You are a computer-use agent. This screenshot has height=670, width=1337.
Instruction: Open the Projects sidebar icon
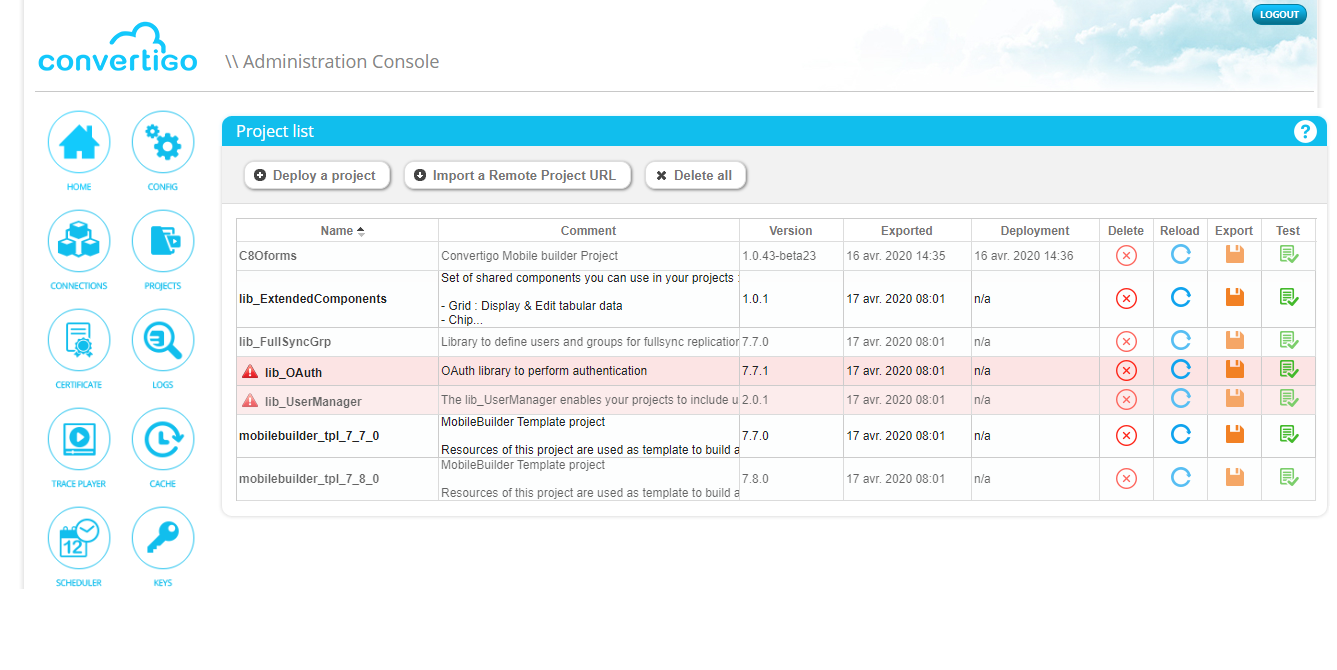[163, 241]
